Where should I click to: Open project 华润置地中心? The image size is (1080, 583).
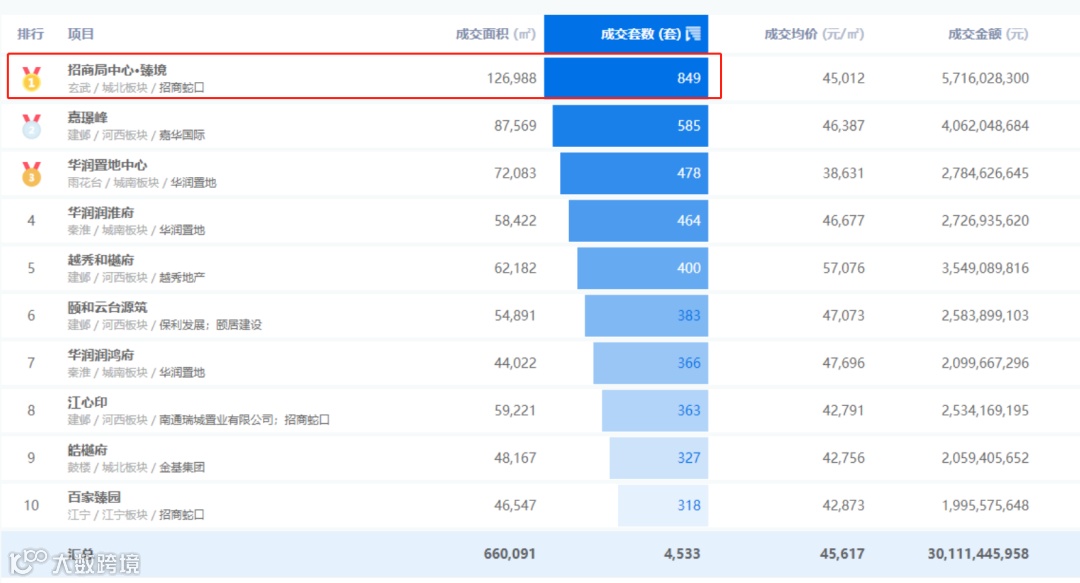(x=107, y=165)
